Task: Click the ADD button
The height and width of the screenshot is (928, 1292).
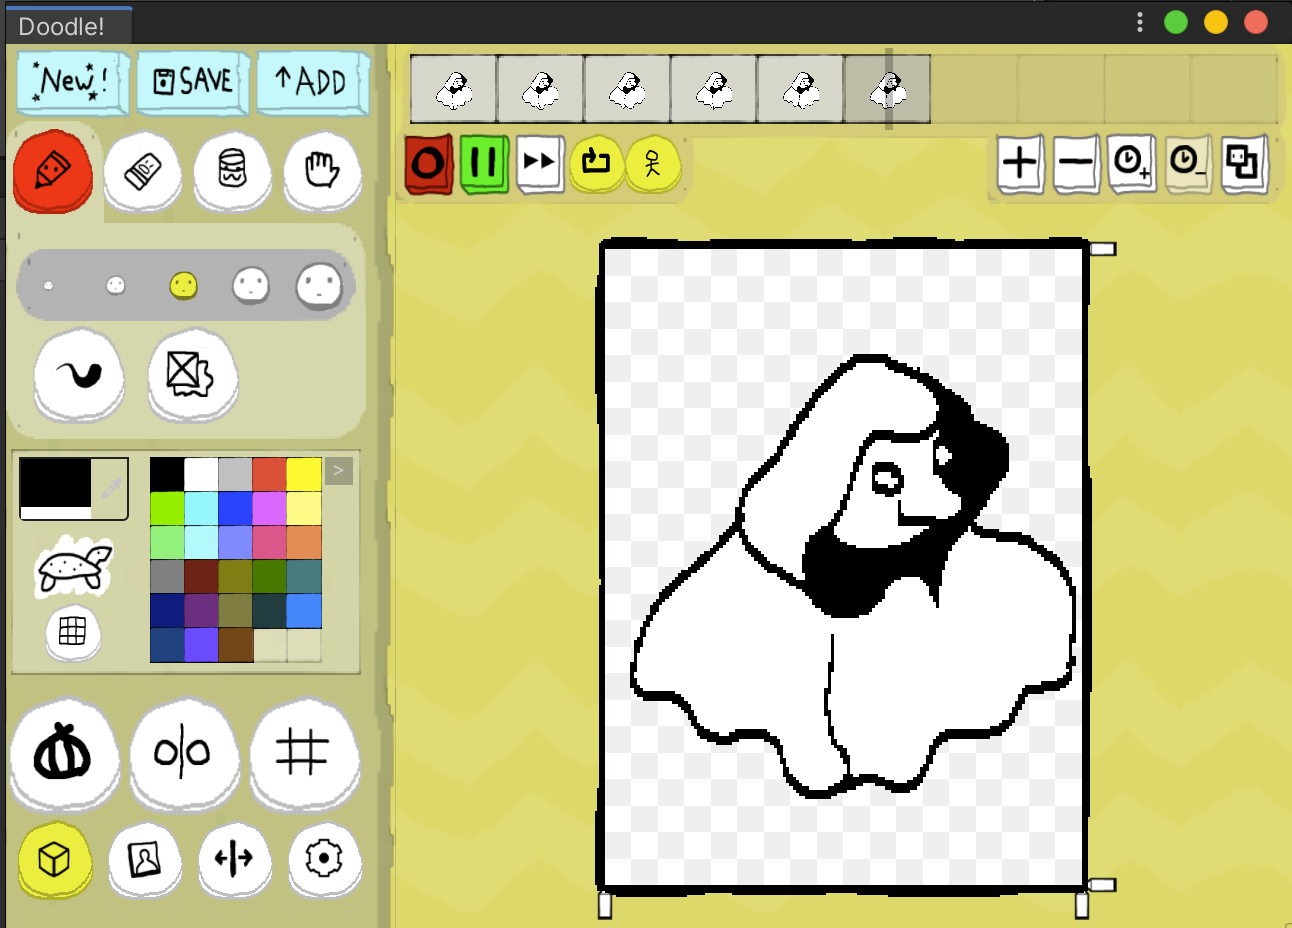Action: pyautogui.click(x=312, y=82)
